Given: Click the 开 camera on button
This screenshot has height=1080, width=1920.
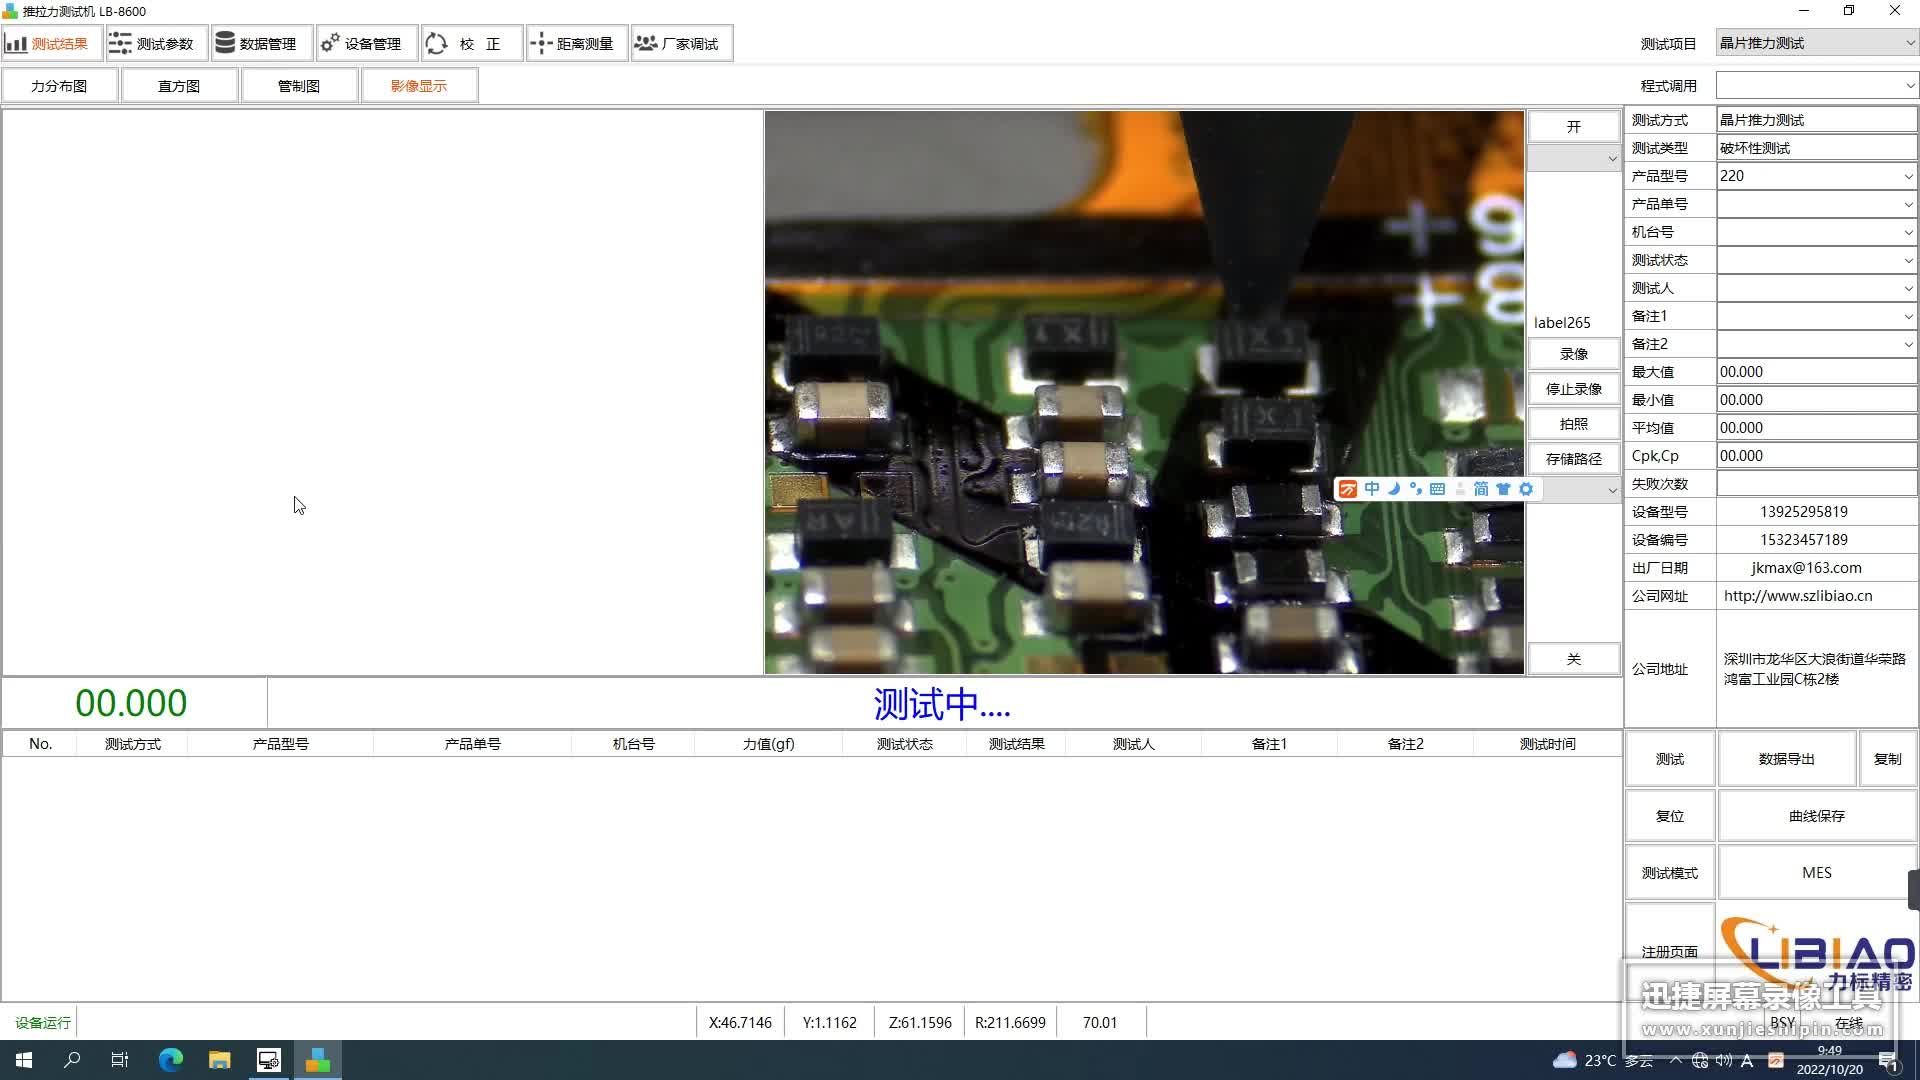Looking at the screenshot, I should point(1574,127).
